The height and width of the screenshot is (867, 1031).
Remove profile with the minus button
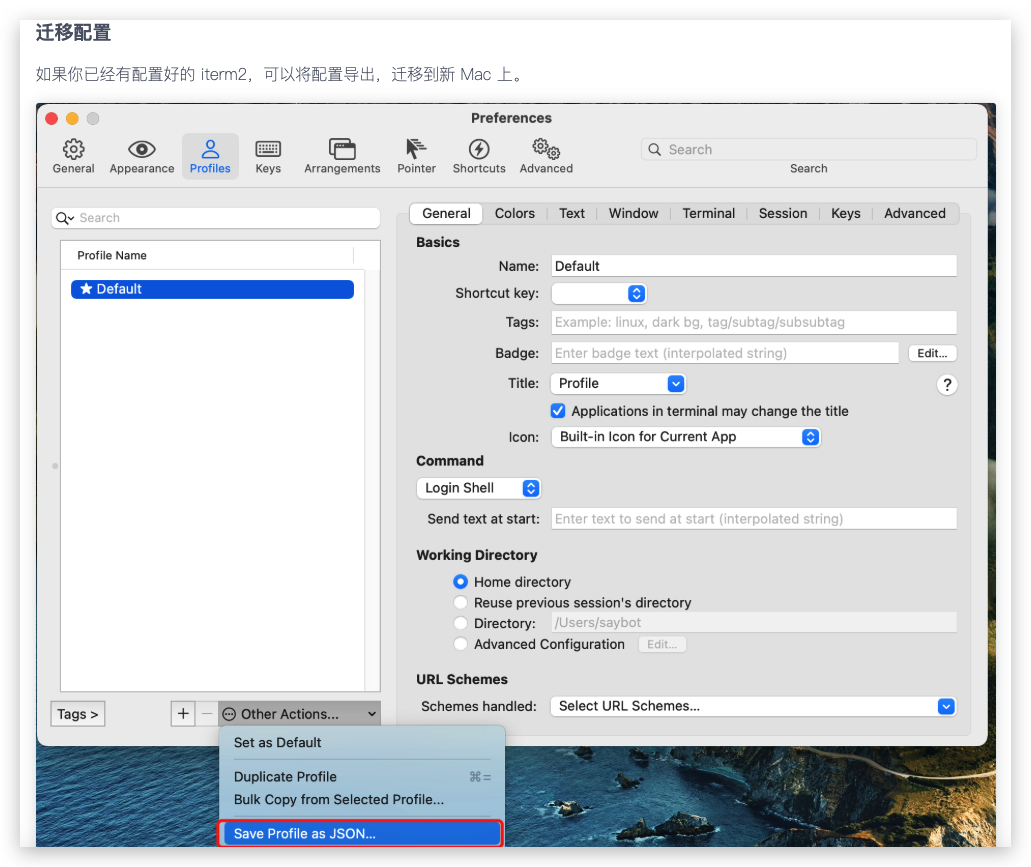click(x=206, y=714)
